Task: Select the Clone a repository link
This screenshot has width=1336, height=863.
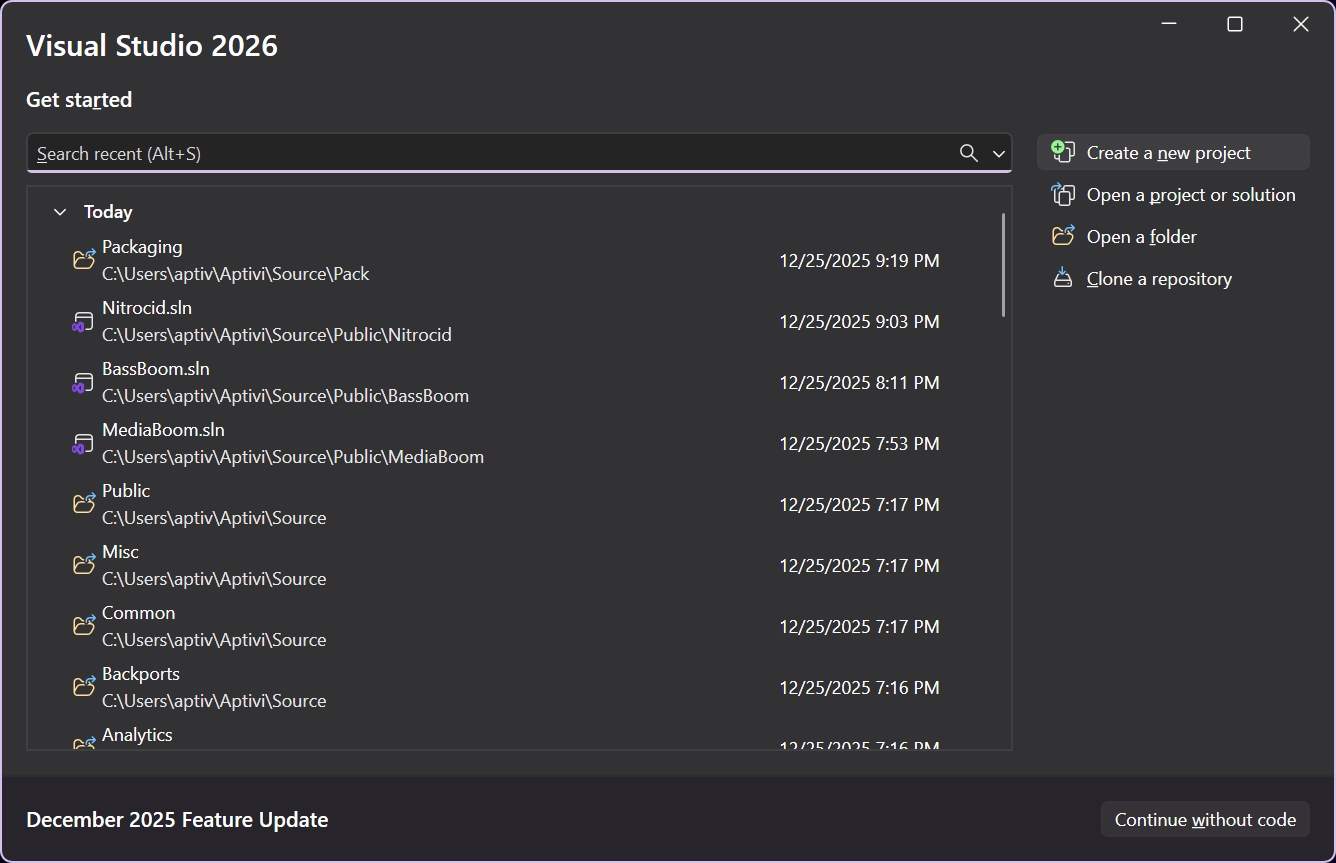Action: point(1159,279)
